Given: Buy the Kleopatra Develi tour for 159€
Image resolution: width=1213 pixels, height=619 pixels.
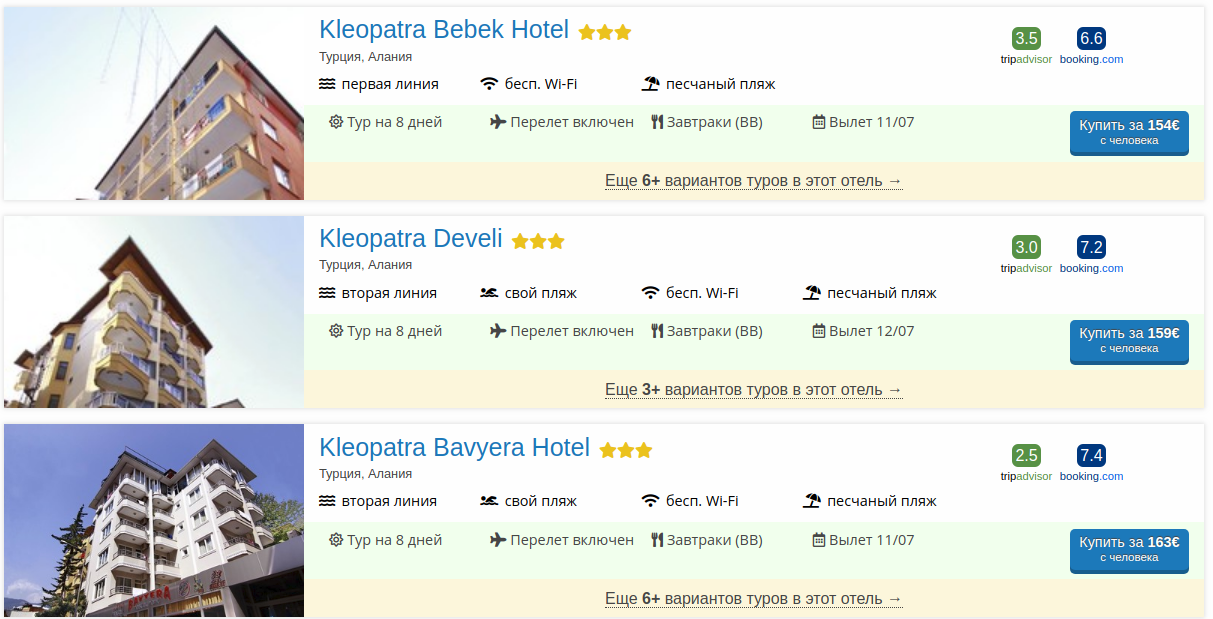Looking at the screenshot, I should (1129, 341).
